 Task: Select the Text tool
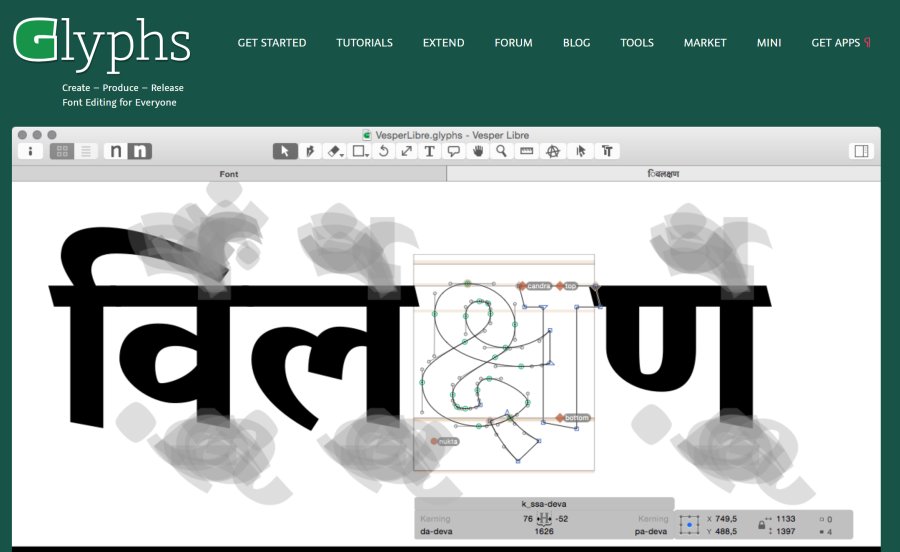(x=430, y=151)
